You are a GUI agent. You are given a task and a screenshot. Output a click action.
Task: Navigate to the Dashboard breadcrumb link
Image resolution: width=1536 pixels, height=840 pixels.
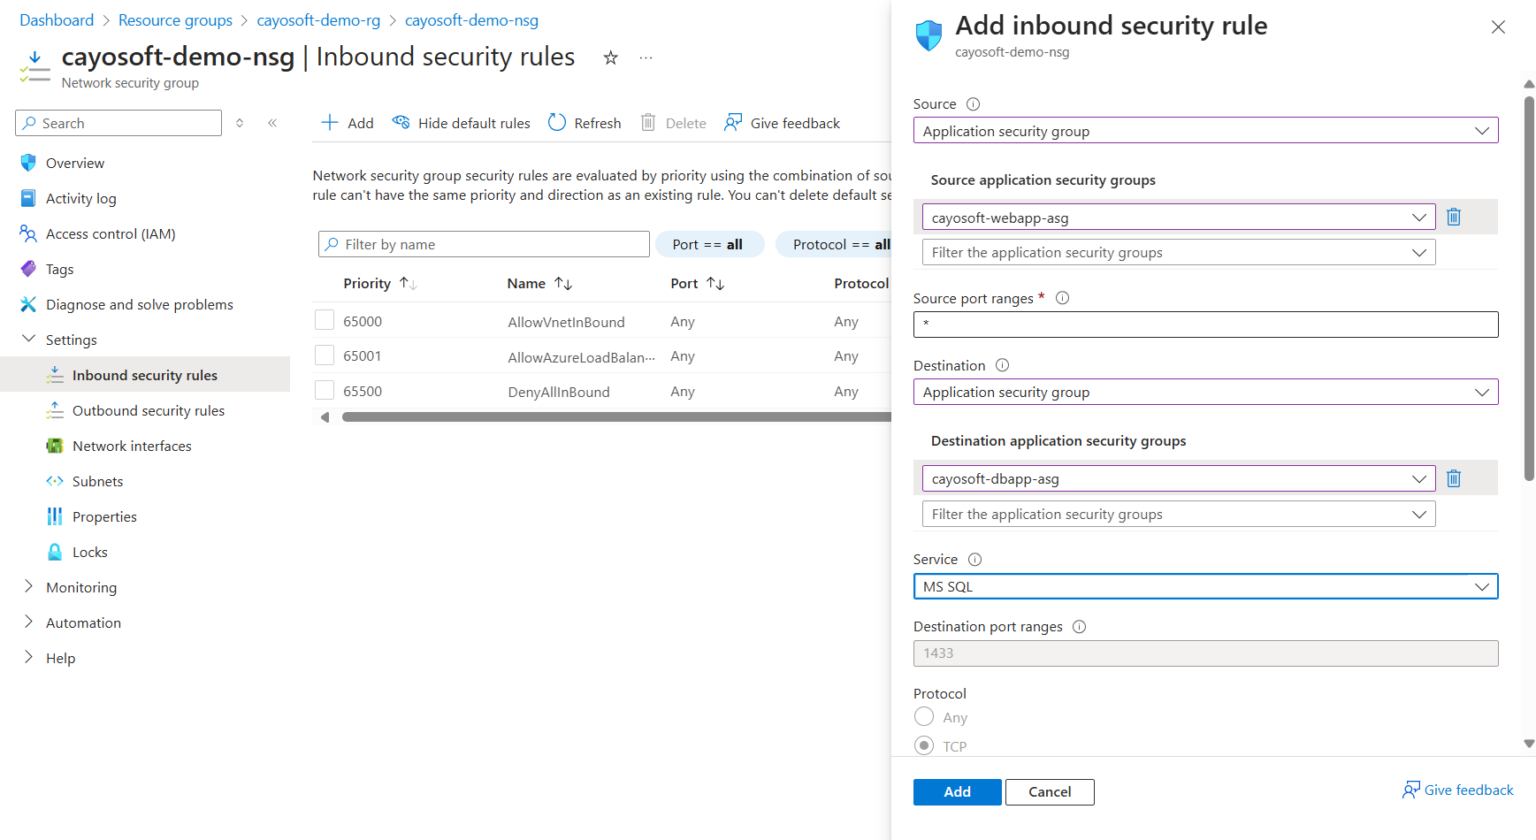56,19
